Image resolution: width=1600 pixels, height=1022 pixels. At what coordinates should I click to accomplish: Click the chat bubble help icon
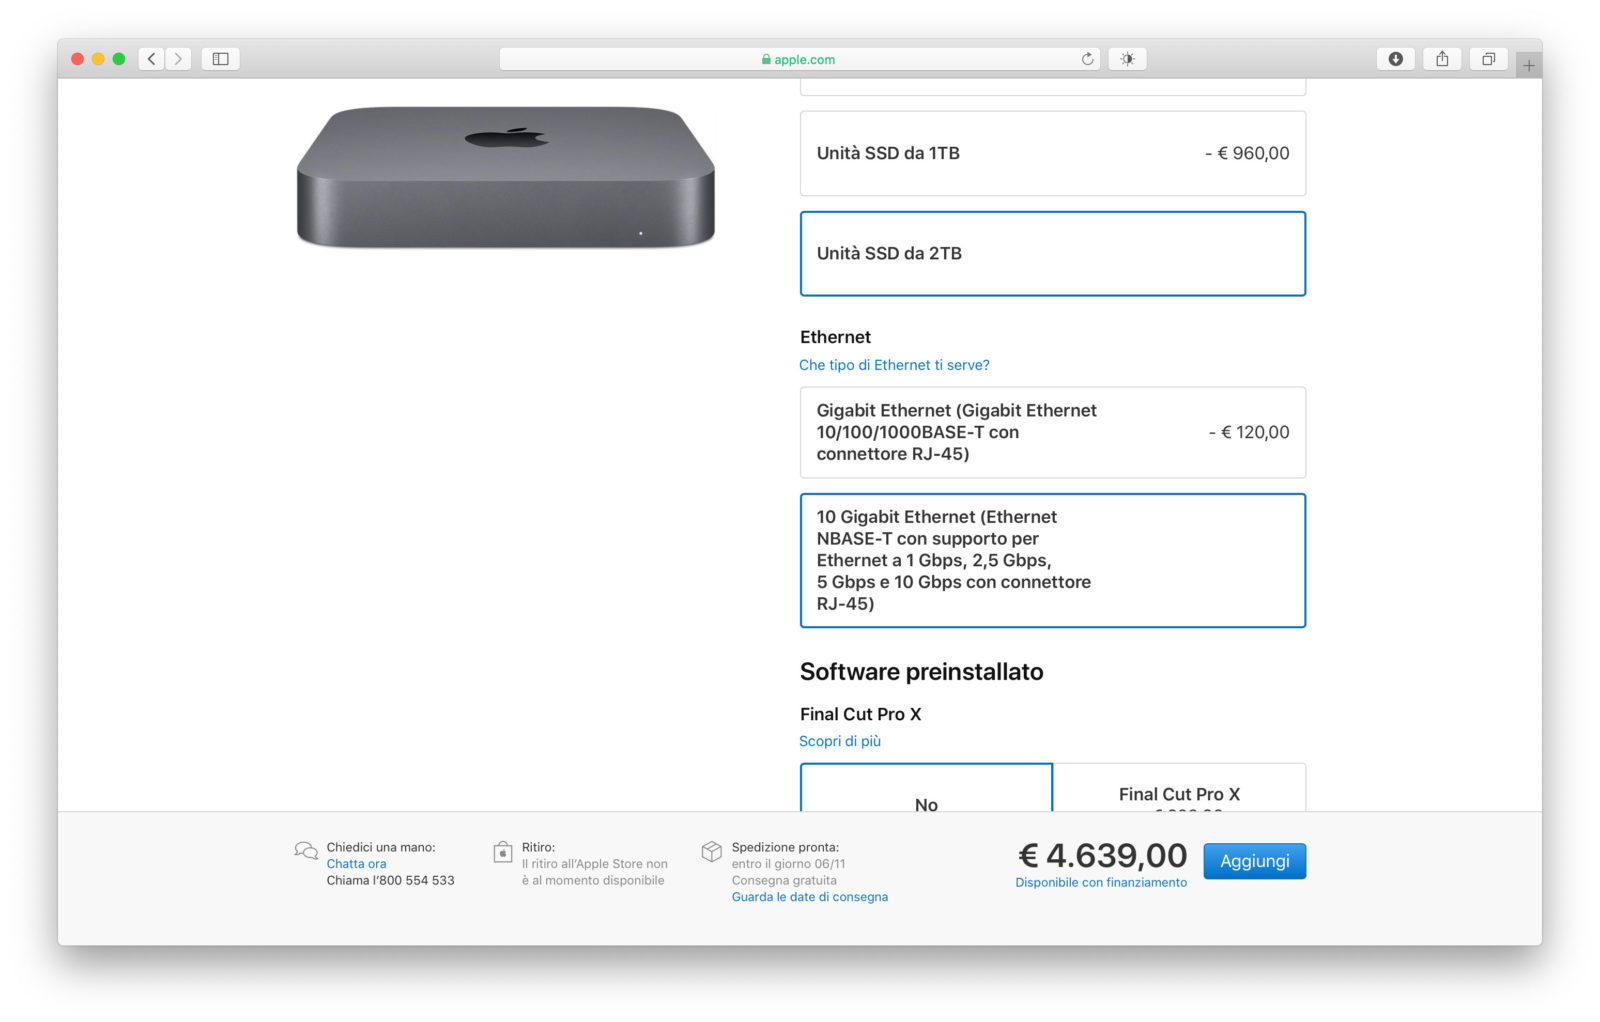[306, 851]
